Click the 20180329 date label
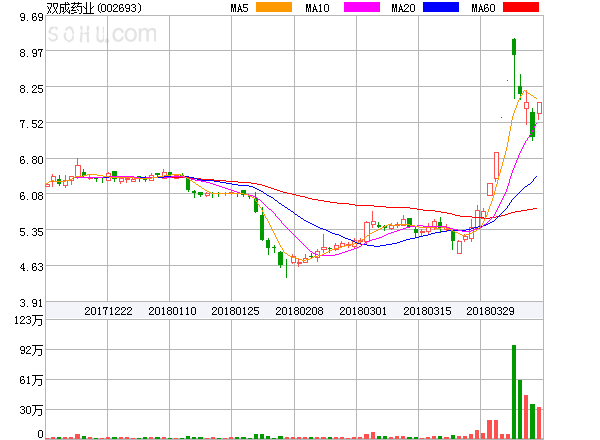Viewport: 600px width, 440px height. click(x=490, y=311)
